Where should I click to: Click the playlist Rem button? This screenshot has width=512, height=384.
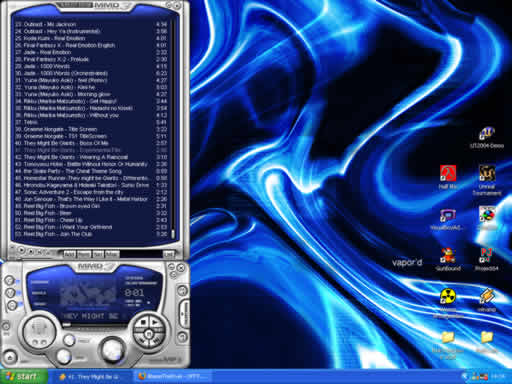[83, 254]
